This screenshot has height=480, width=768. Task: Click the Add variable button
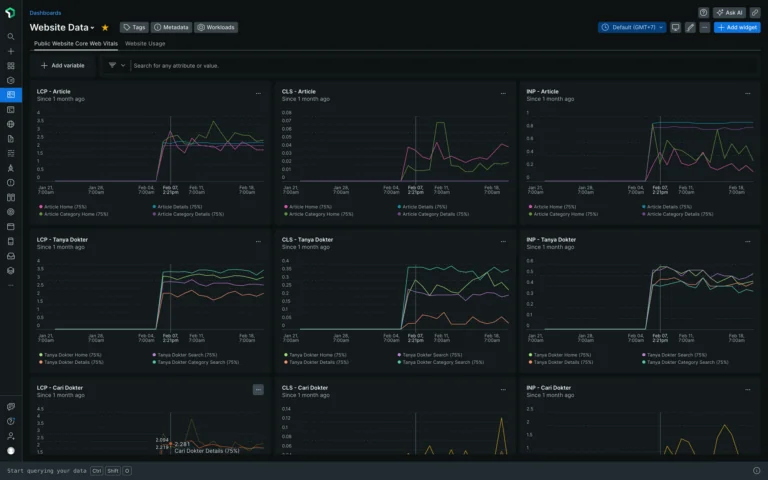point(62,65)
